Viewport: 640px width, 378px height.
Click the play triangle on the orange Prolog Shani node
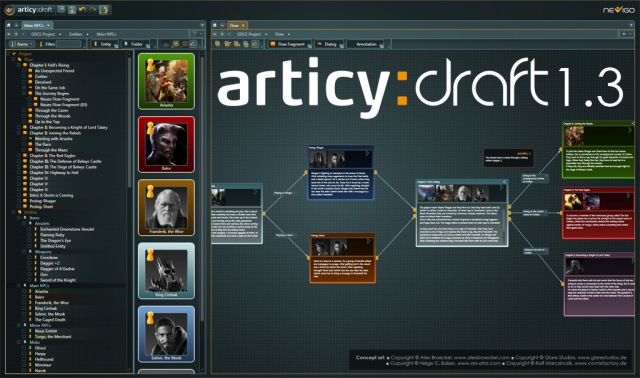point(369,241)
